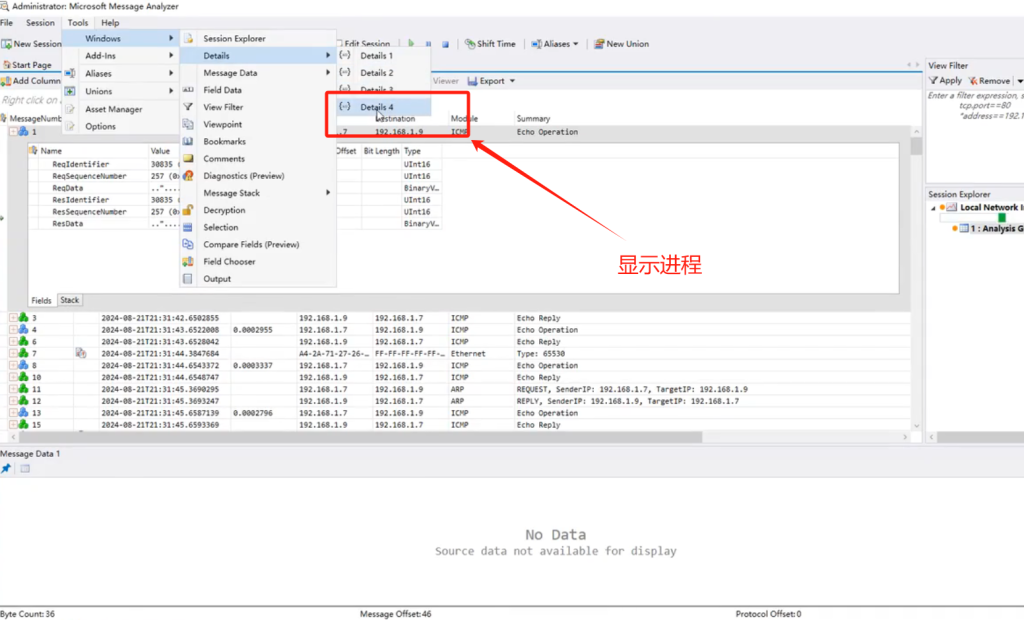Click the message list scroll-down arrow
Image resolution: width=1024 pixels, height=620 pixels.
pyautogui.click(x=916, y=425)
